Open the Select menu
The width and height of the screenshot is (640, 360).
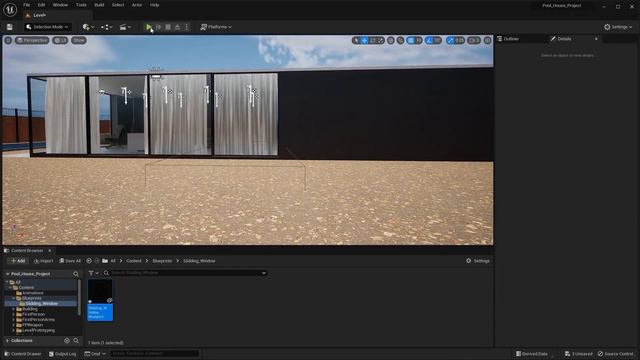[x=118, y=5]
